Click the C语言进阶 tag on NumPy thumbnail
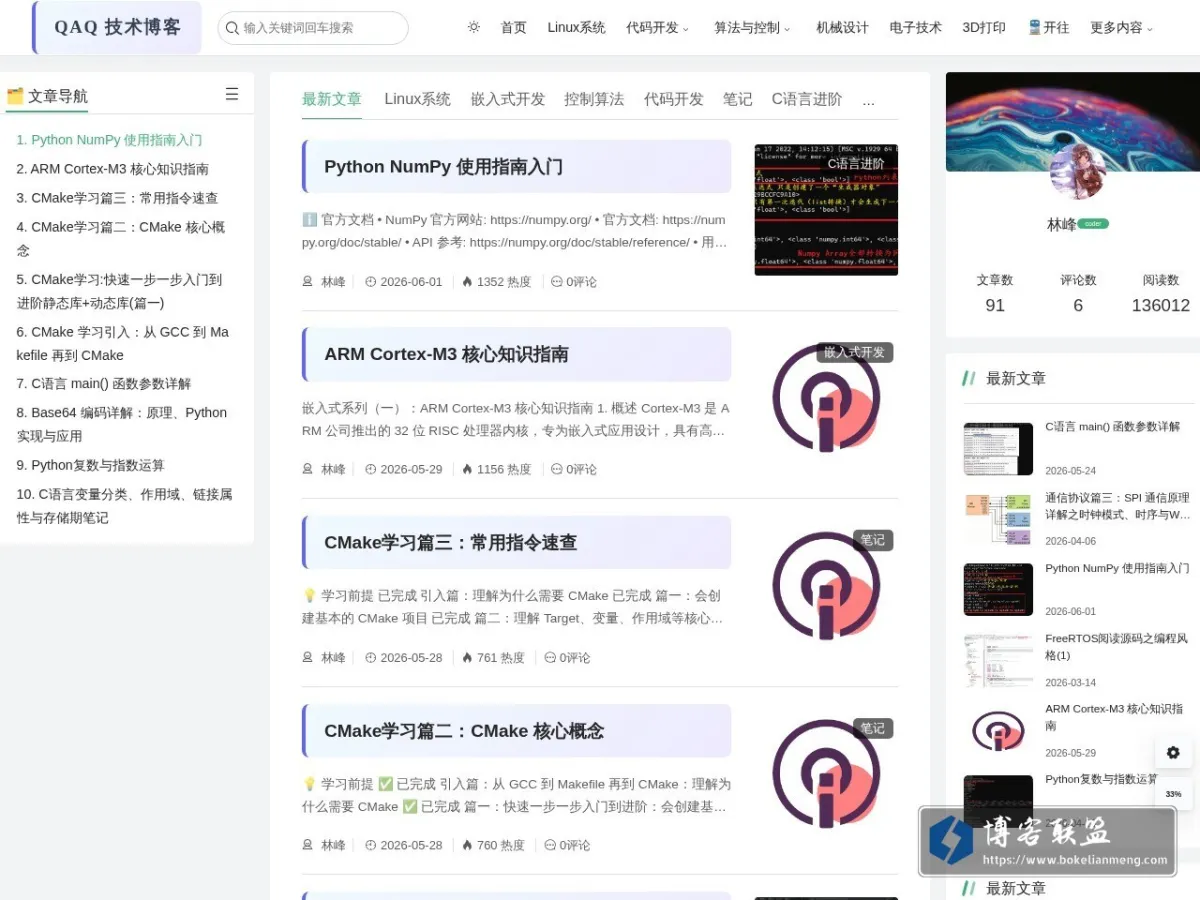This screenshot has height=900, width=1200. pyautogui.click(x=856, y=163)
